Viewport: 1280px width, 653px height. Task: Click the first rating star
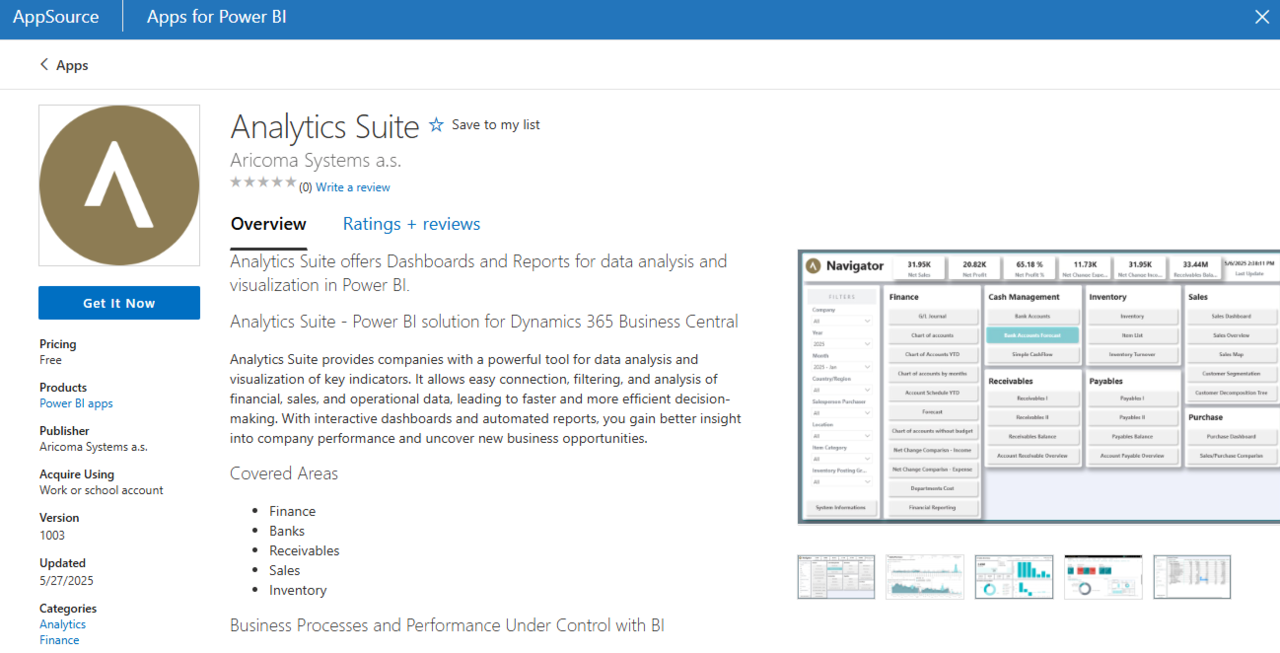click(x=236, y=182)
